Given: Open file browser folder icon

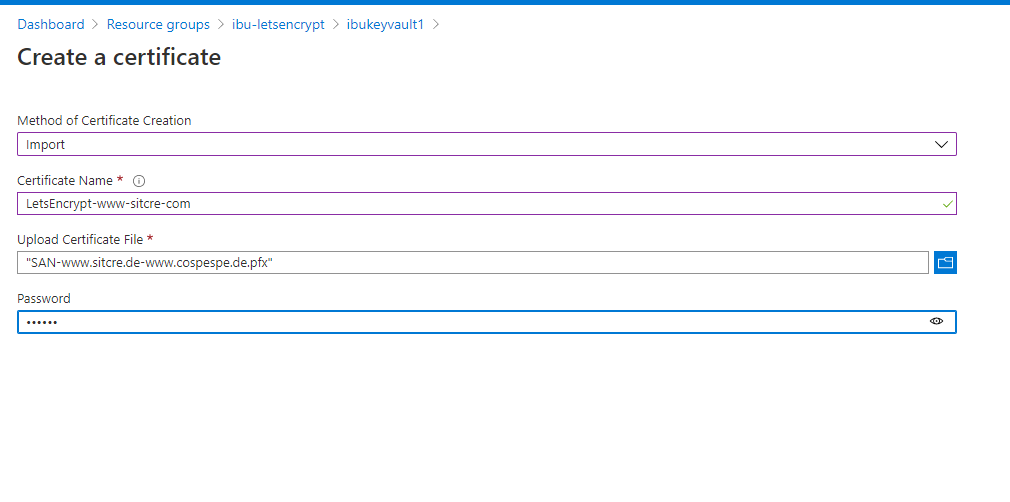Looking at the screenshot, I should pyautogui.click(x=945, y=262).
